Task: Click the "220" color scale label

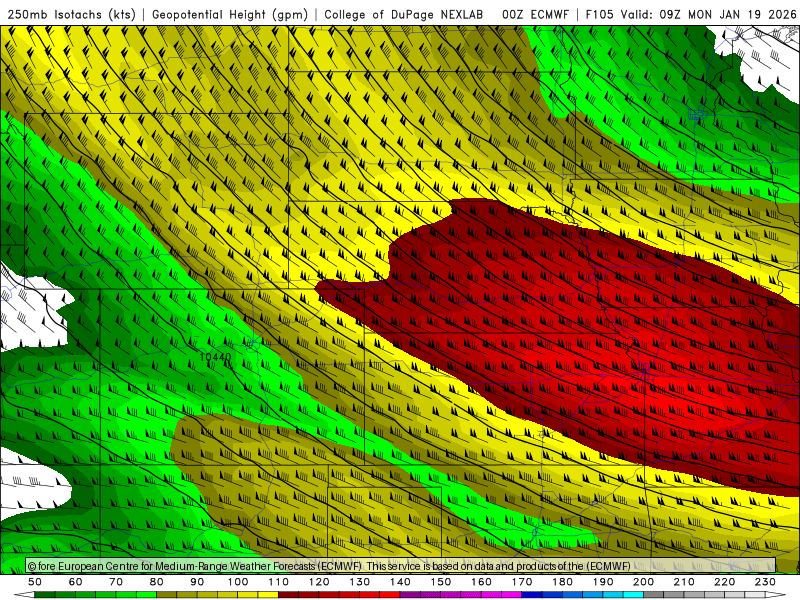Action: point(724,582)
